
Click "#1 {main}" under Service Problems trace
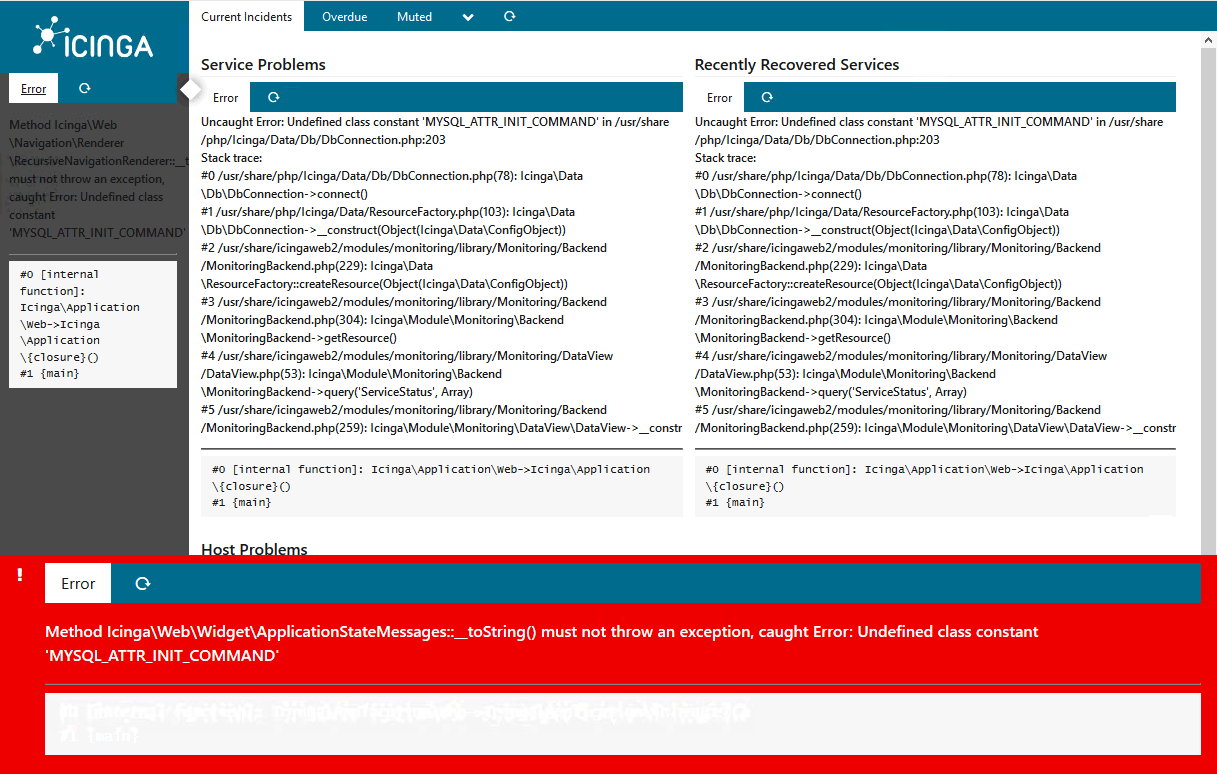[x=241, y=502]
